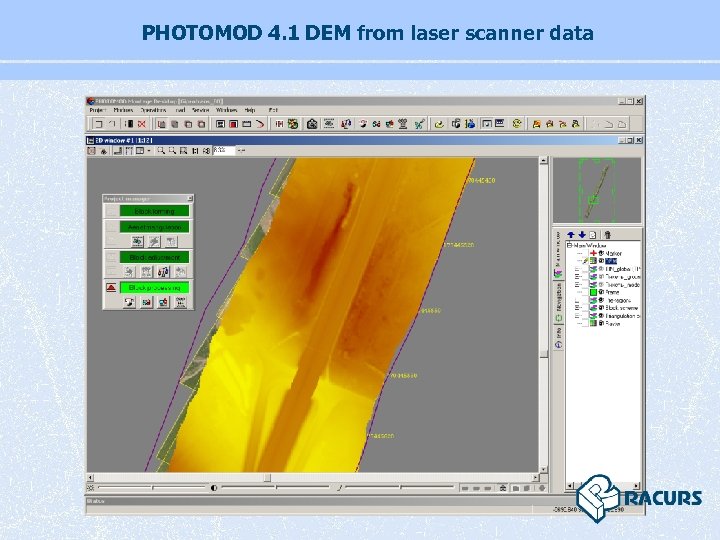This screenshot has height=540, width=720.
Task: Click the red X delete toolbar icon
Action: coord(142,124)
